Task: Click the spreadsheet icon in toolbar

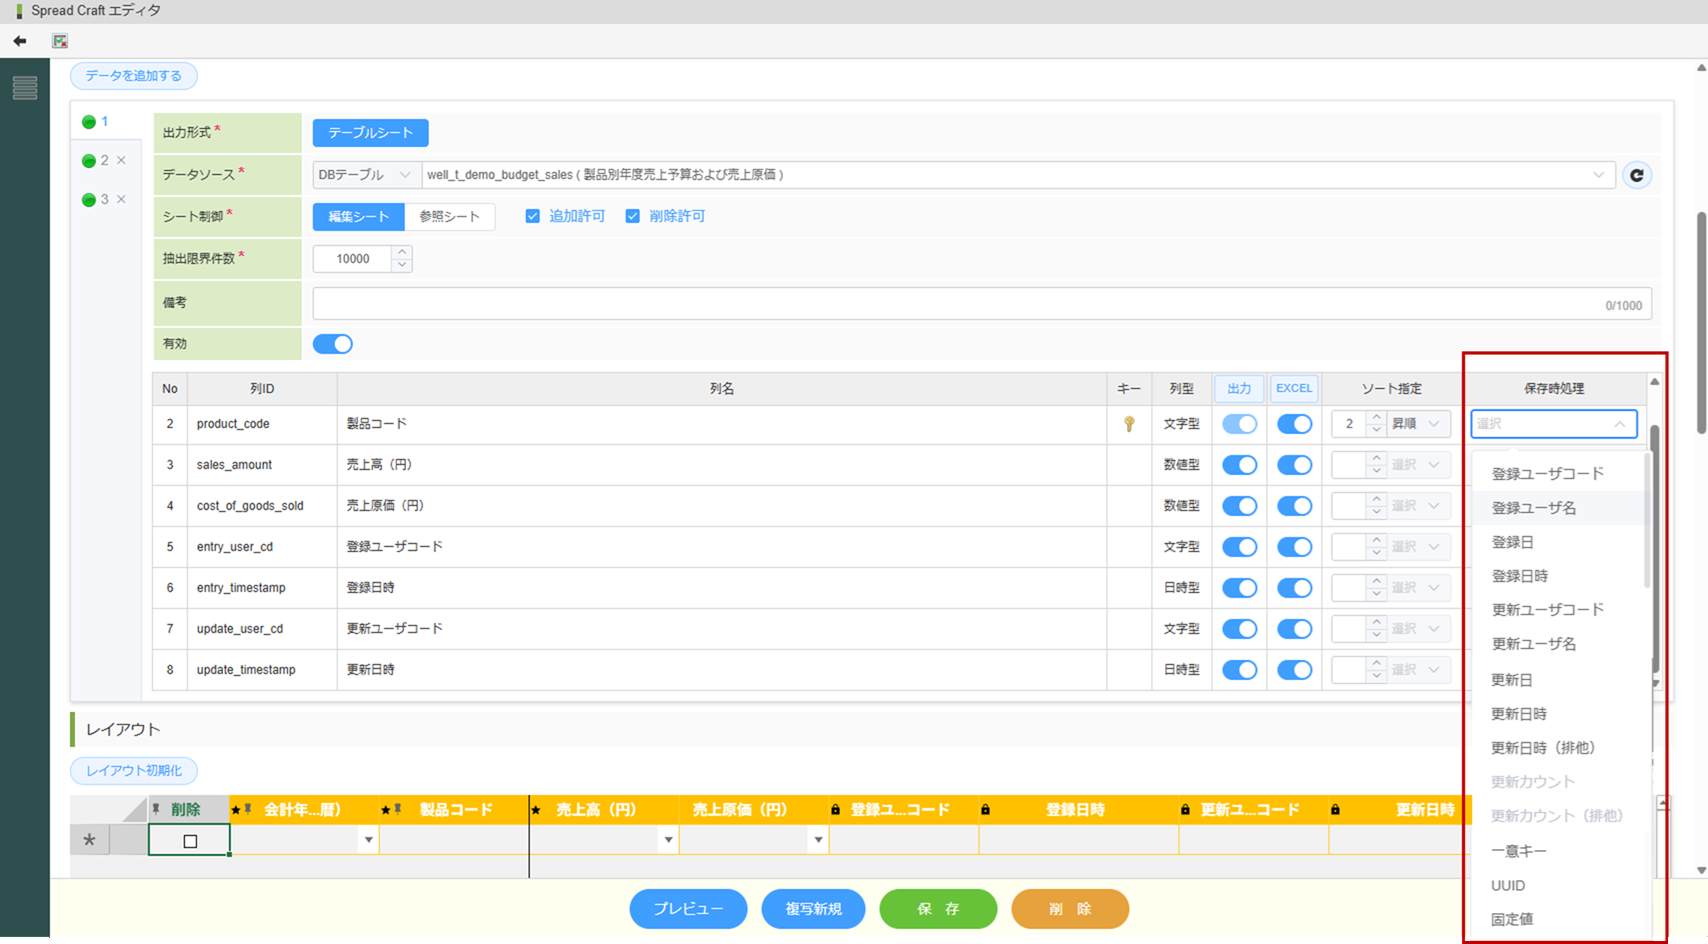Action: point(60,41)
